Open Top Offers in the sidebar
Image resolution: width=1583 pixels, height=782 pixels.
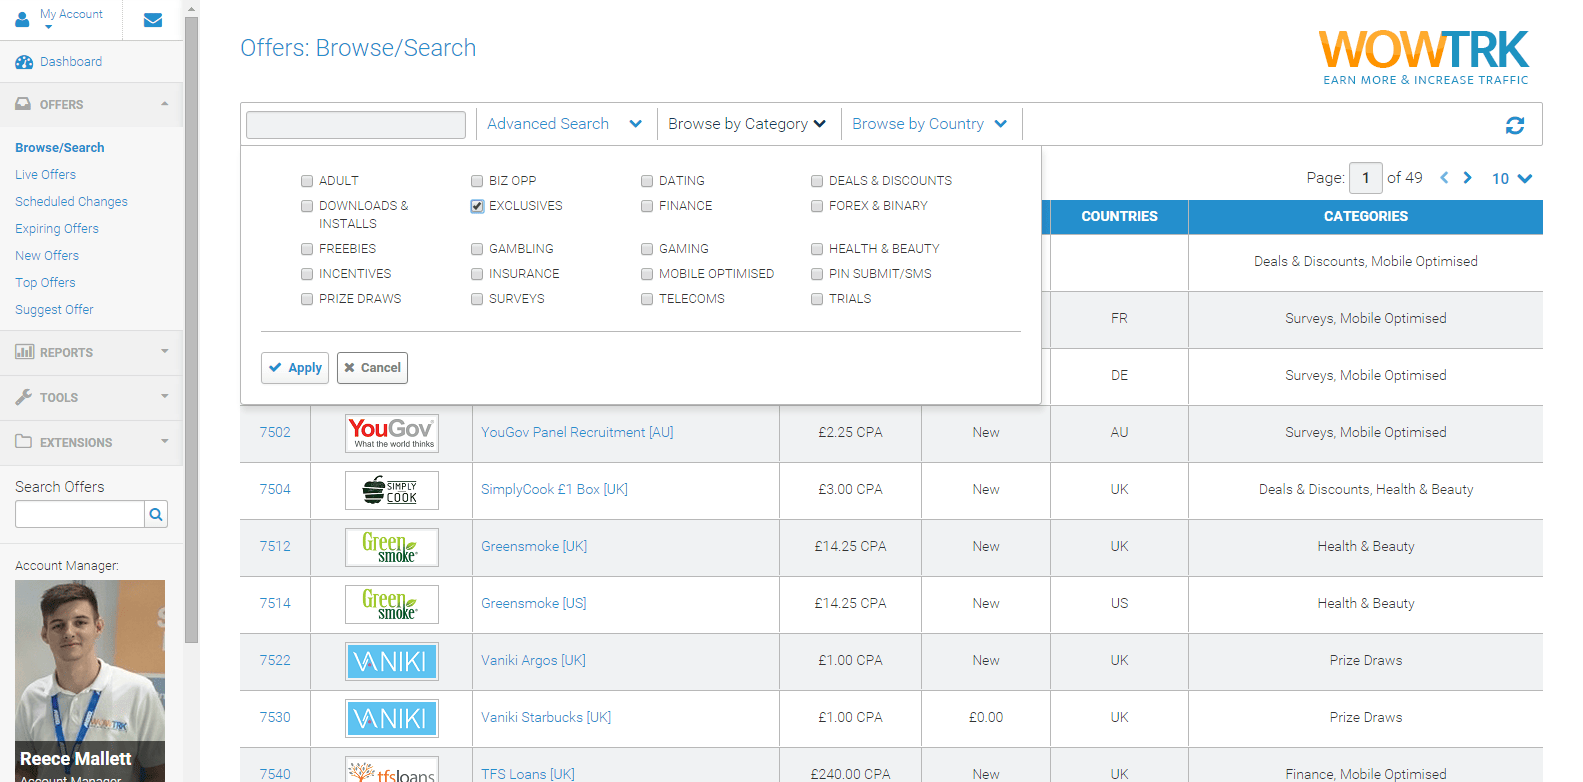coord(46,282)
